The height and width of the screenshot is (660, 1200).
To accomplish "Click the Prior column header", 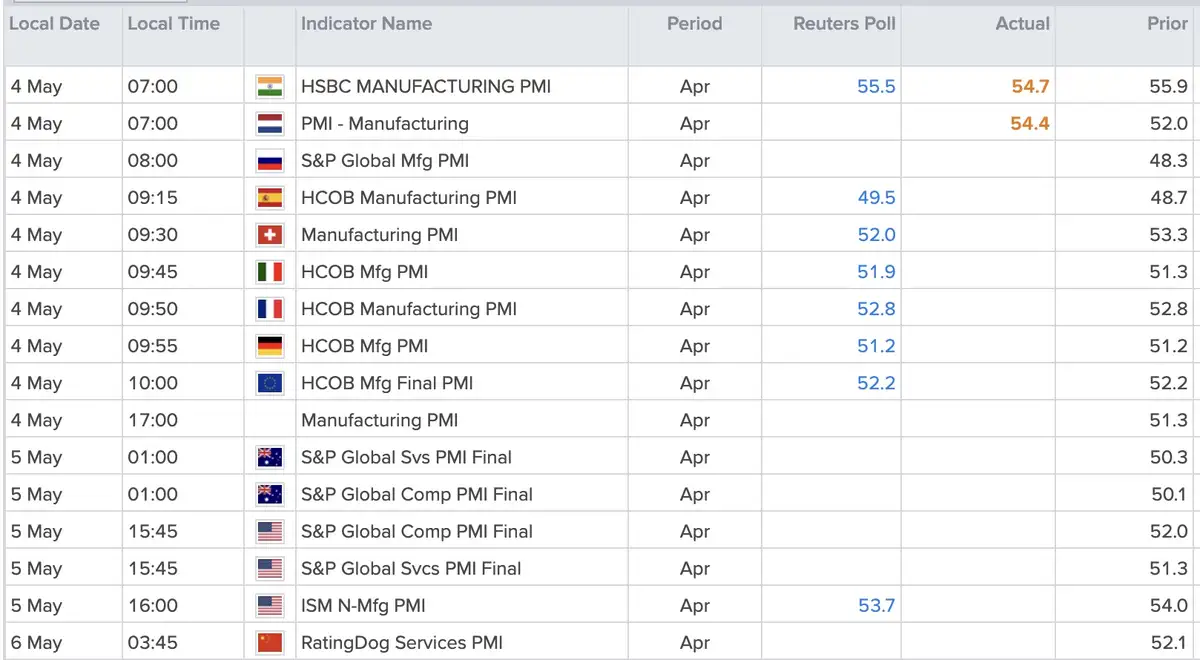I will pyautogui.click(x=1167, y=23).
